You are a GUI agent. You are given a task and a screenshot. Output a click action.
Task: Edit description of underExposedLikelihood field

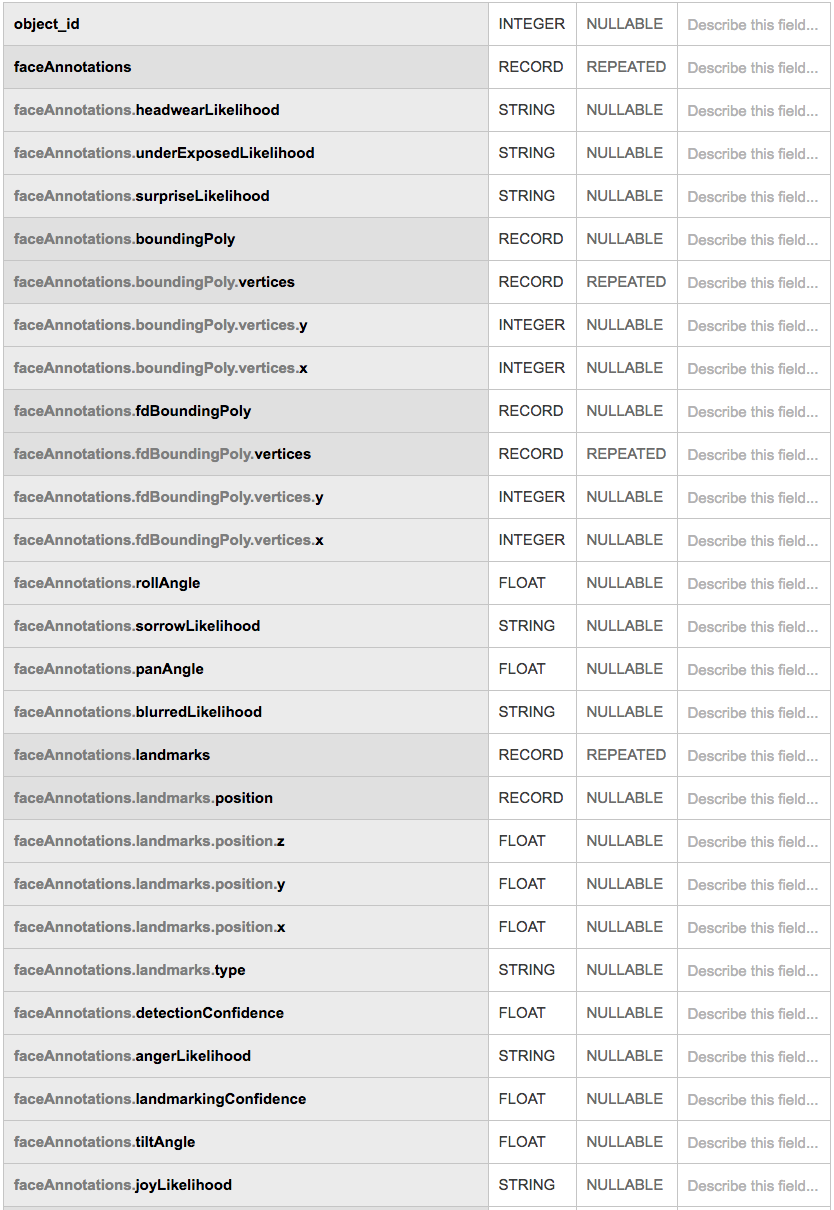pos(752,154)
